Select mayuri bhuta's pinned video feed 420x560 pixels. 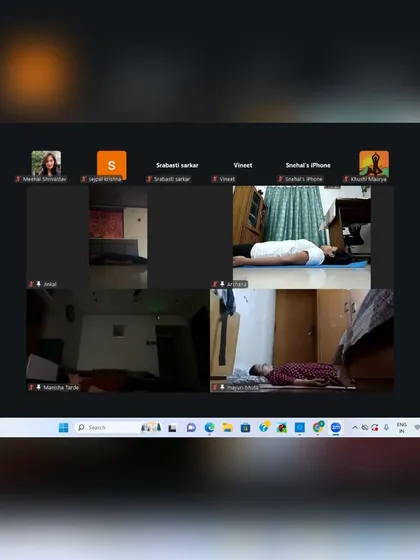click(302, 340)
